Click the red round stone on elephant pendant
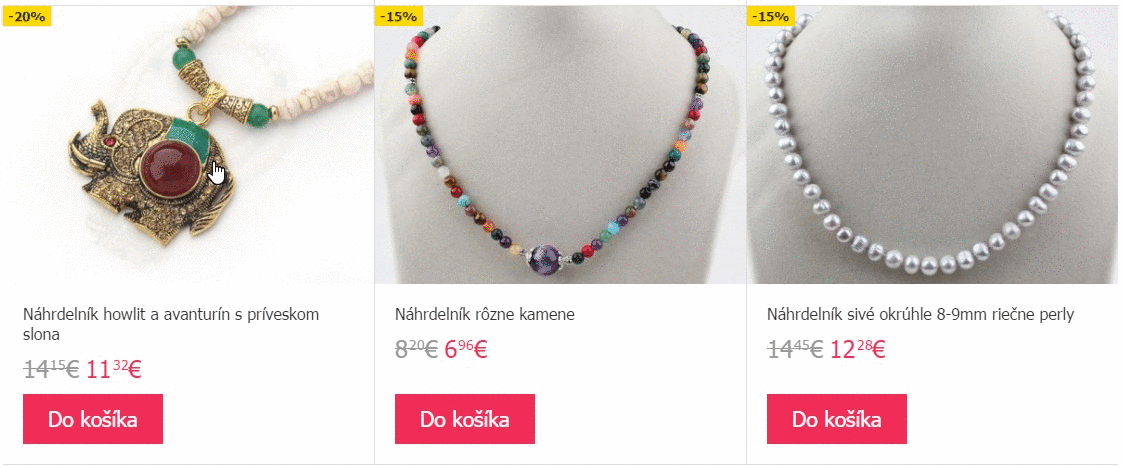1123x467 pixels. pos(170,170)
